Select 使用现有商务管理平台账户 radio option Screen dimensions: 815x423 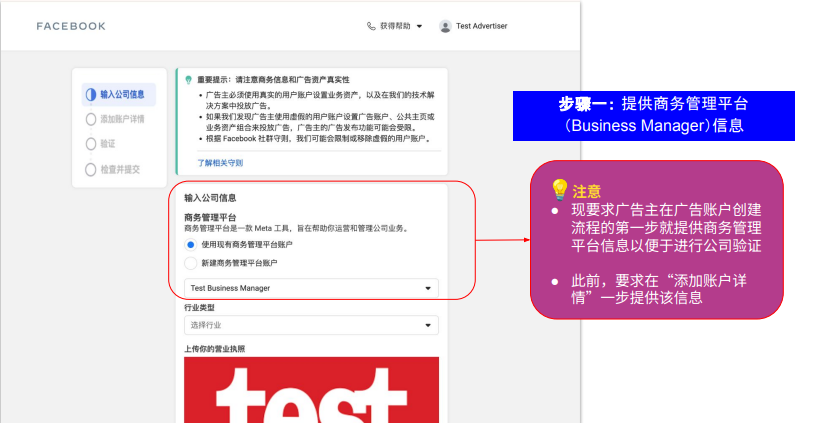(x=190, y=244)
